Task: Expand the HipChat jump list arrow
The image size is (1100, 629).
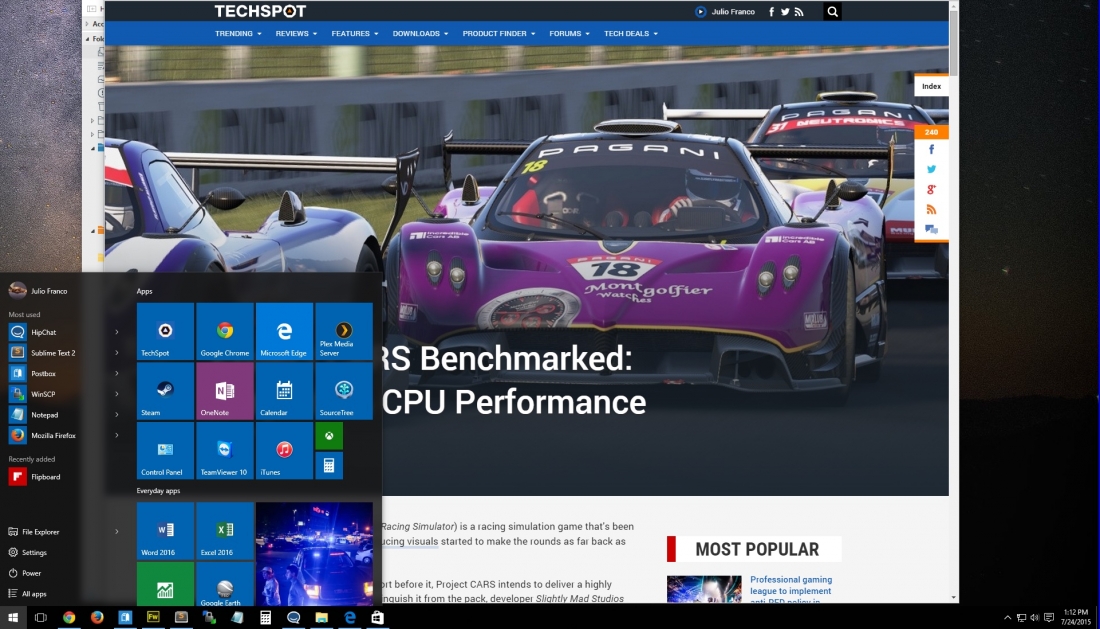Action: click(x=117, y=332)
